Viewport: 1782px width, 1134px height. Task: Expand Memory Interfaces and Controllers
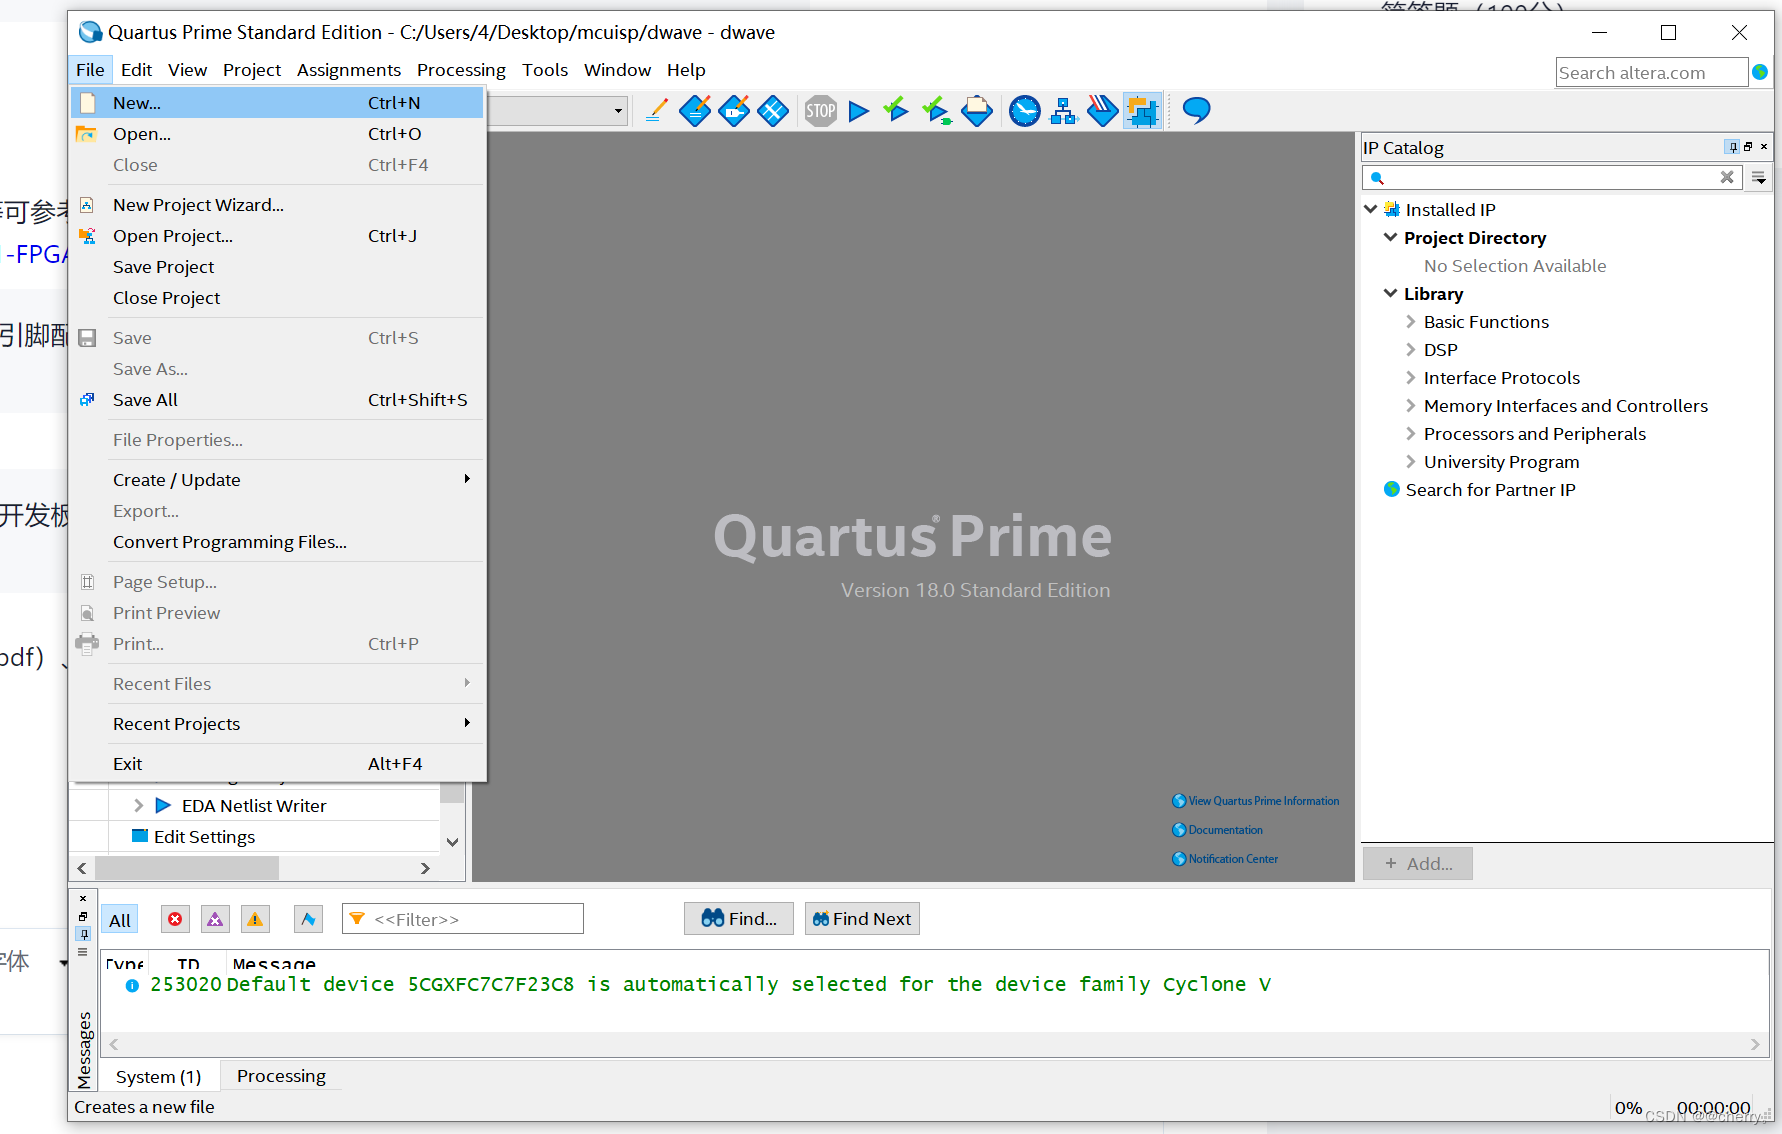click(1411, 405)
